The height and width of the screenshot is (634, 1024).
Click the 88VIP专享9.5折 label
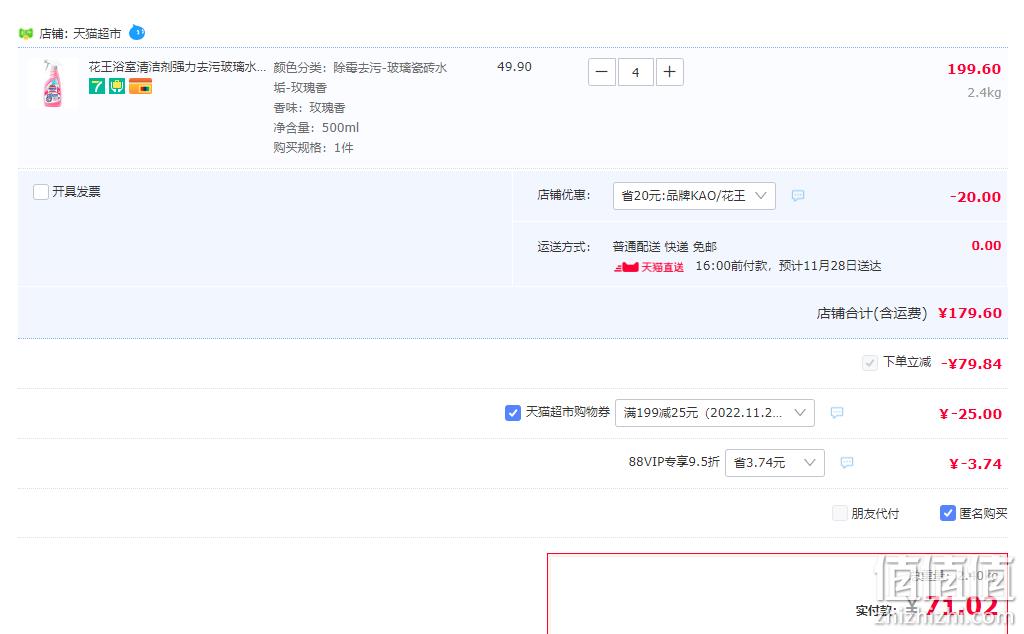click(x=673, y=462)
